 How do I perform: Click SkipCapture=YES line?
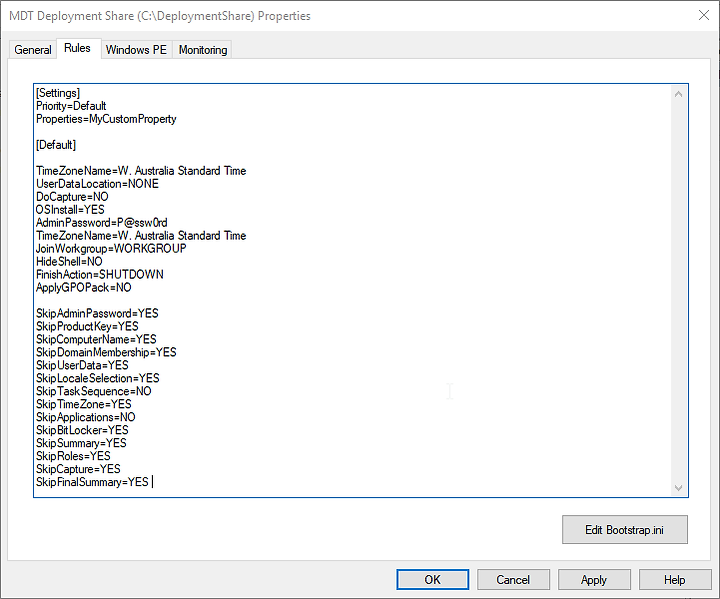point(79,469)
